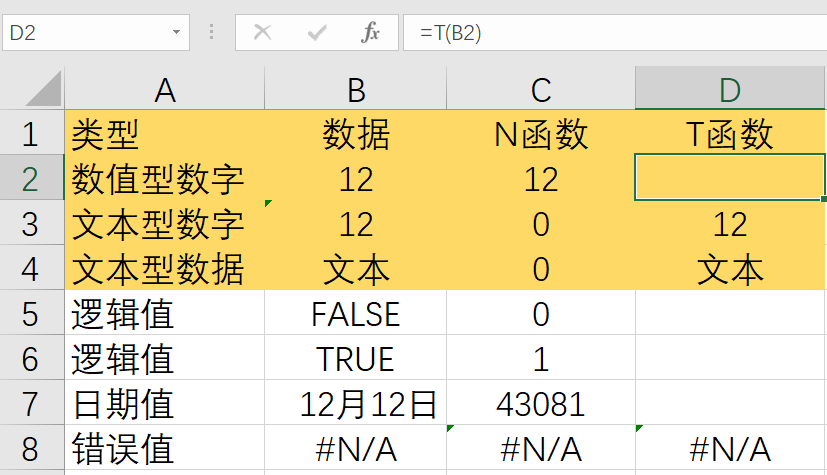Click empty cell D5 in the FALSE row
827x475 pixels.
730,313
